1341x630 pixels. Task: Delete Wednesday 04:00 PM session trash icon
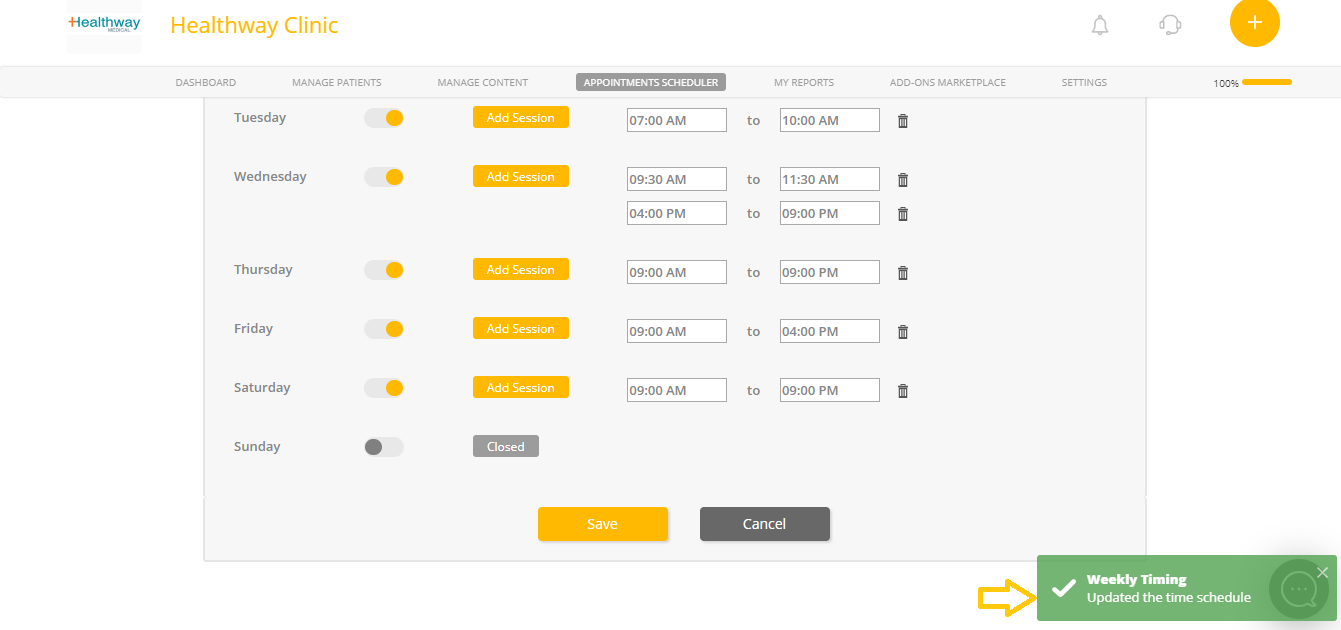(903, 214)
